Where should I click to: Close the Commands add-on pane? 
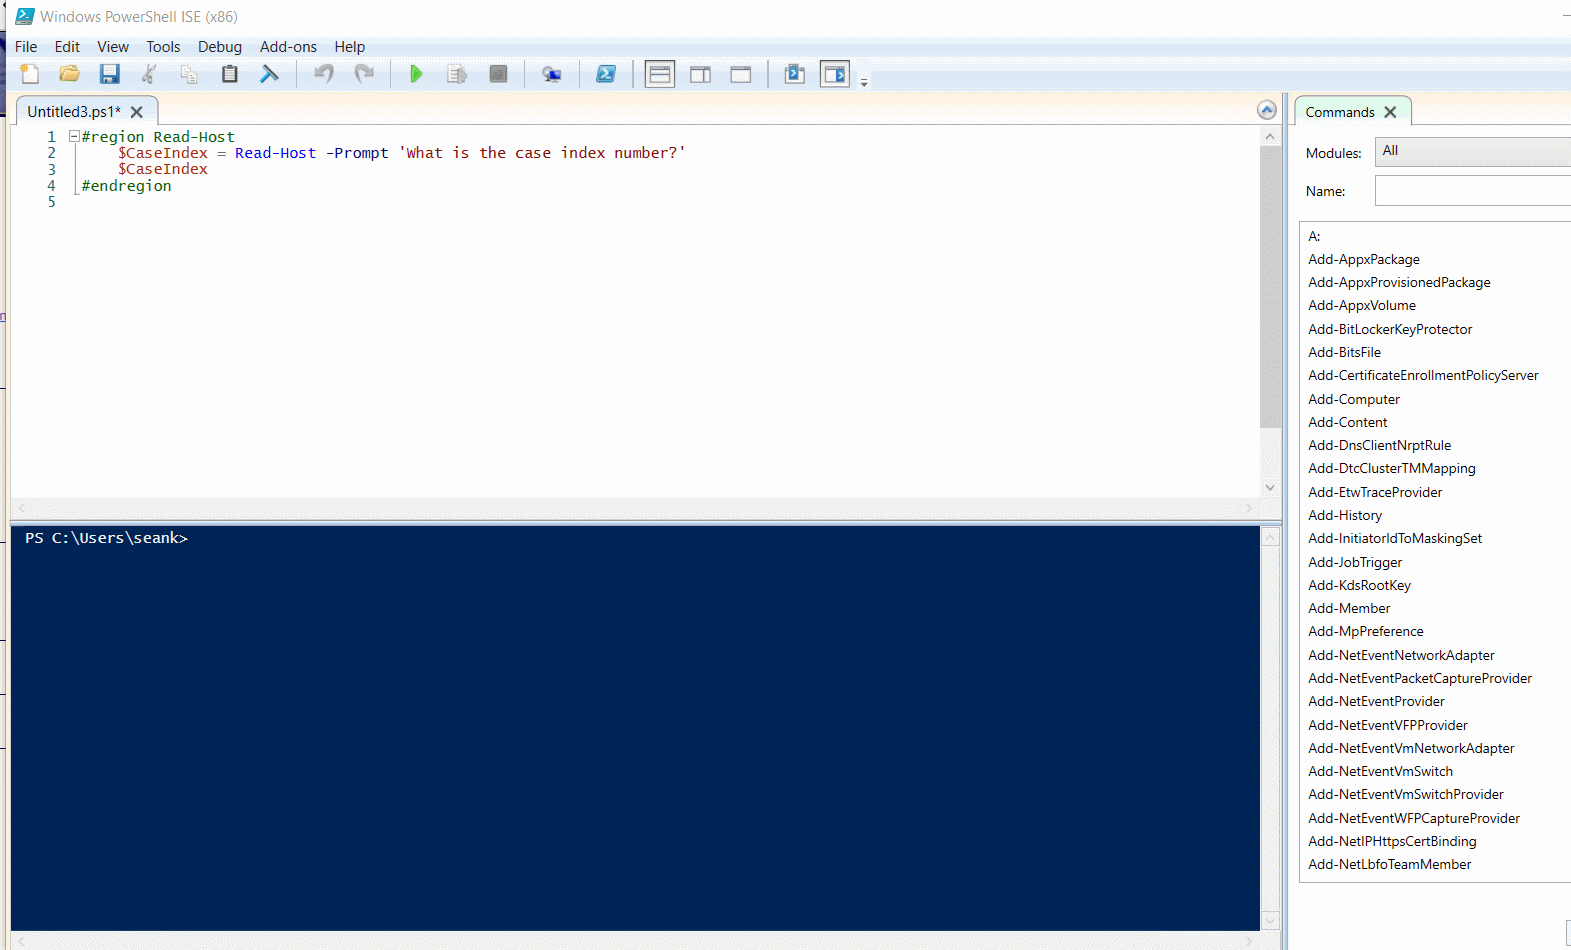1390,112
